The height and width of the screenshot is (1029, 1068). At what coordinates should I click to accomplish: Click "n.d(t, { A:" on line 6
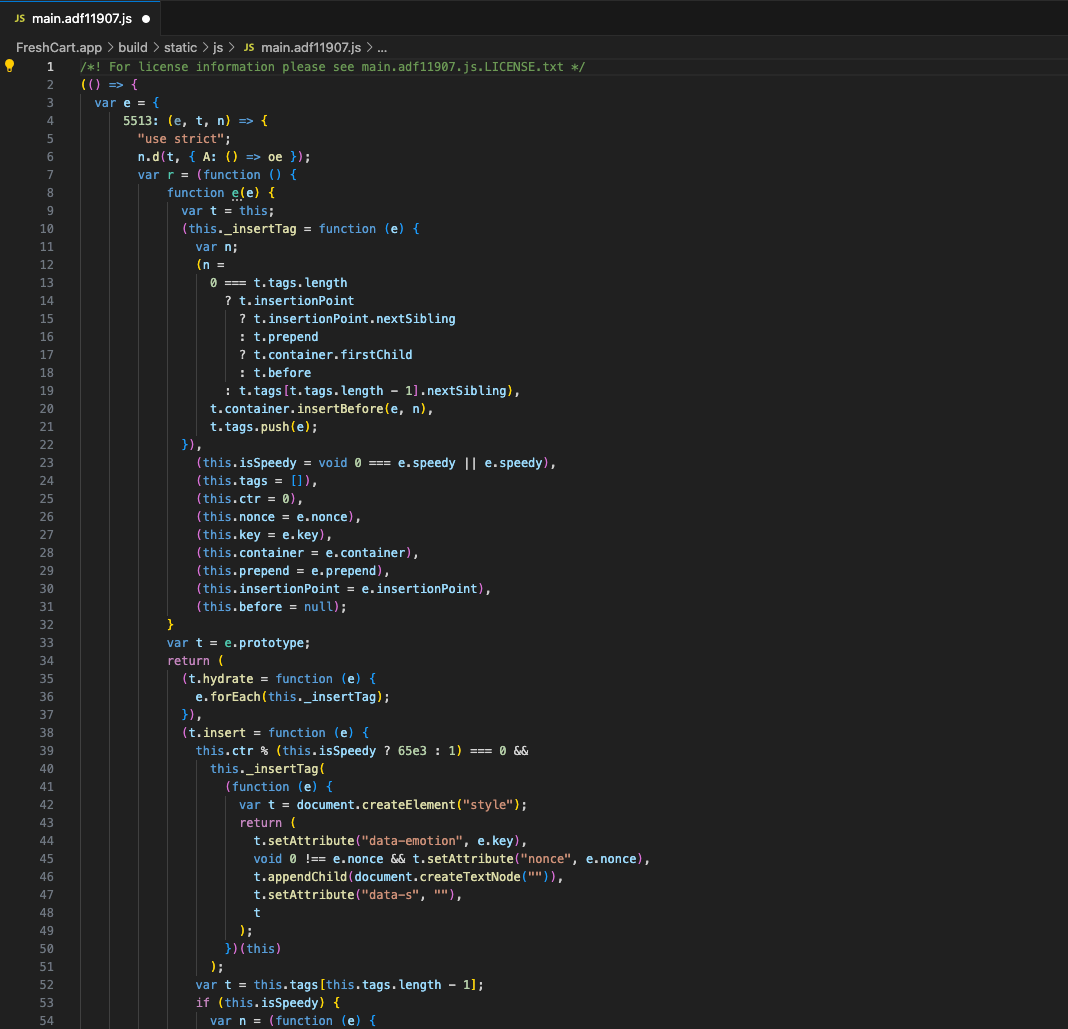click(176, 157)
